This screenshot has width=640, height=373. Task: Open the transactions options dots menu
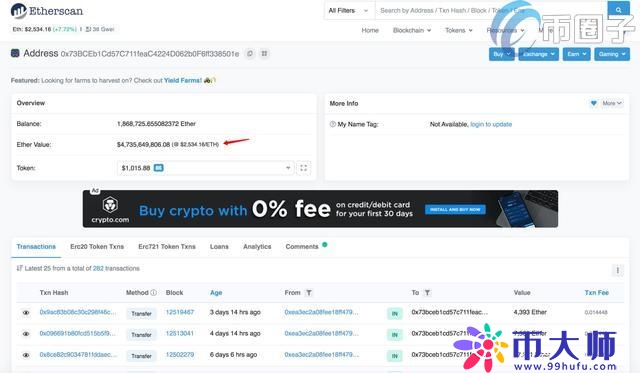[x=618, y=270]
